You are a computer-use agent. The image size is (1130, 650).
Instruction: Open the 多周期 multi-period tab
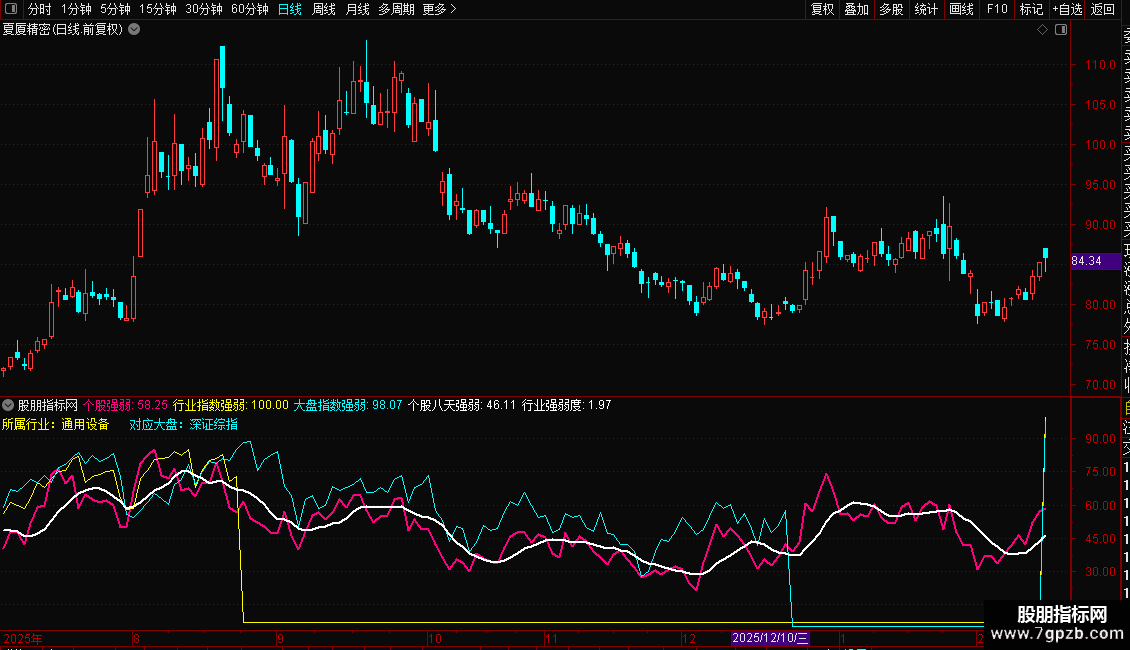(397, 9)
